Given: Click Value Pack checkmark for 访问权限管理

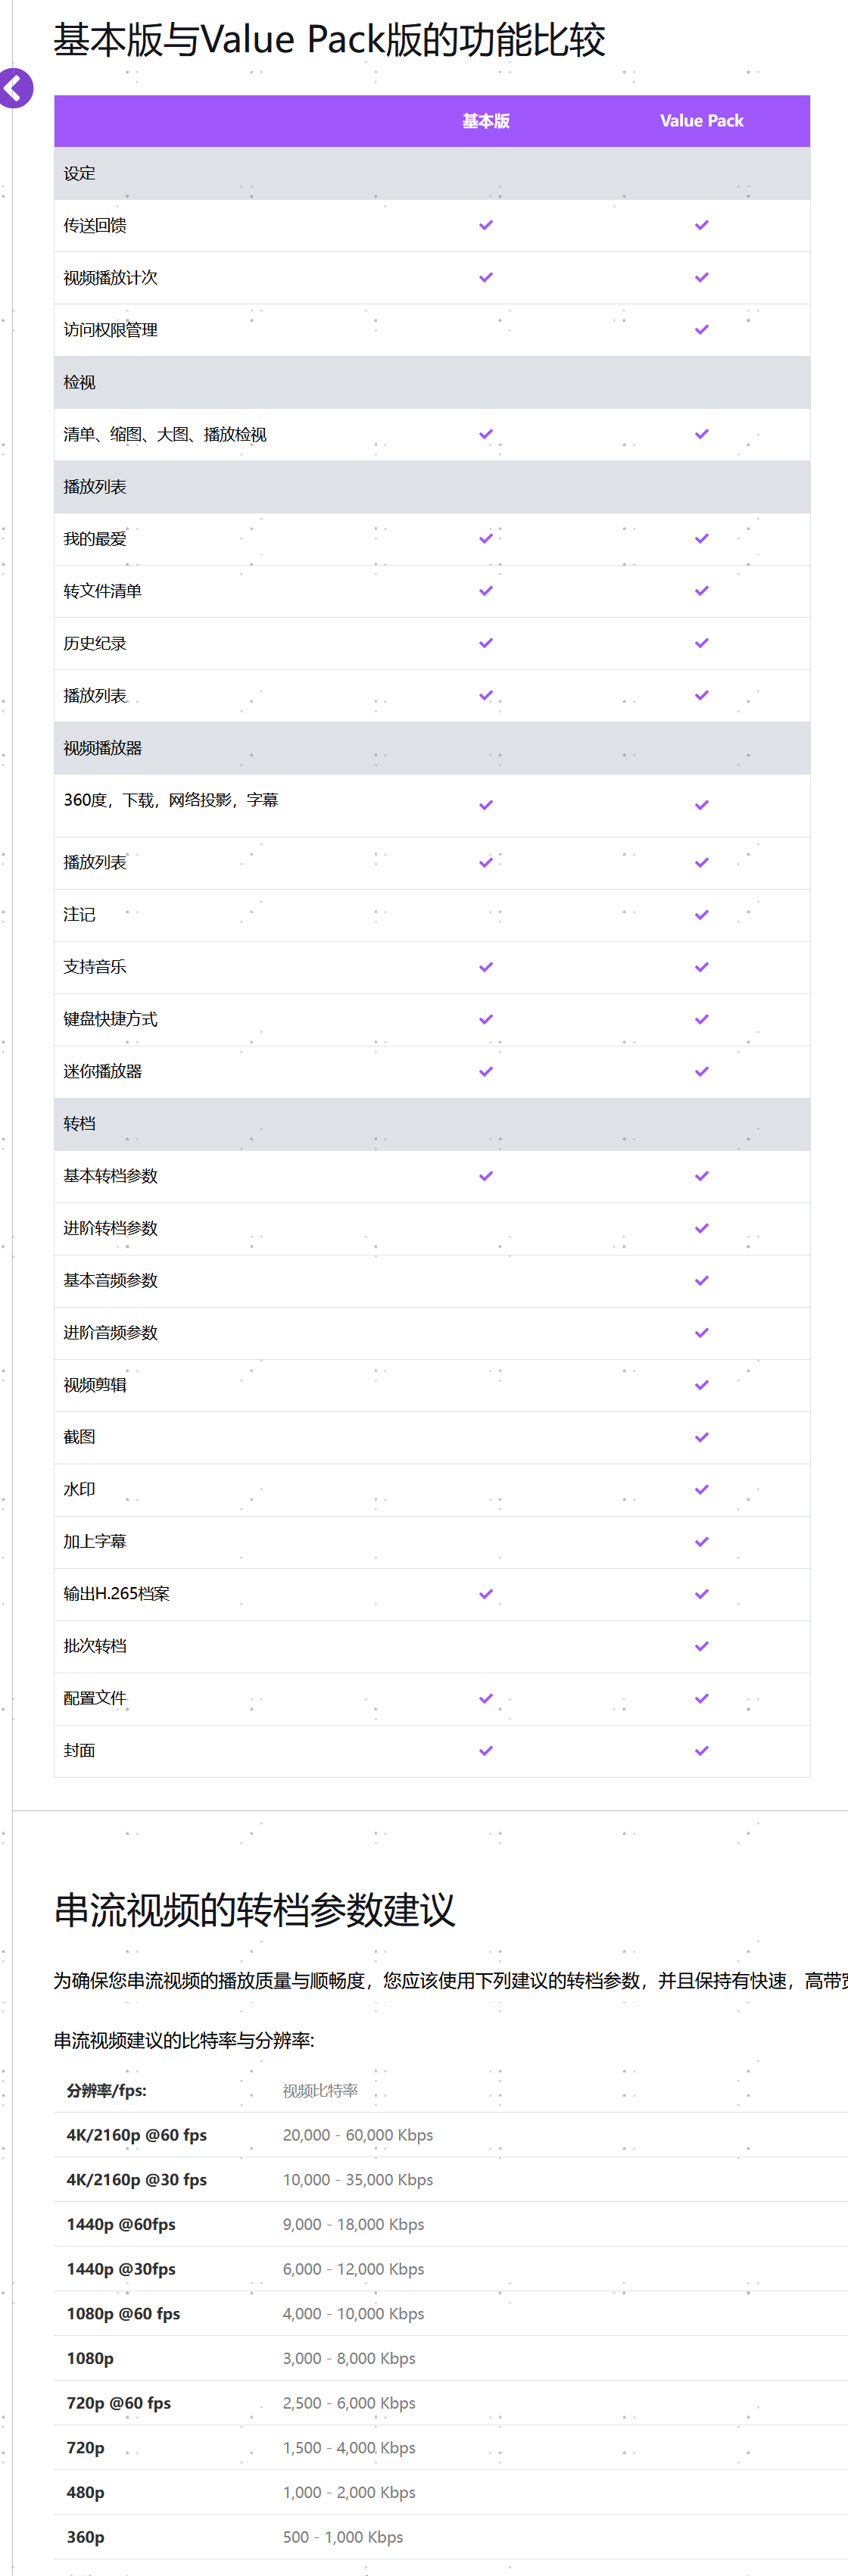Looking at the screenshot, I should click(x=702, y=330).
